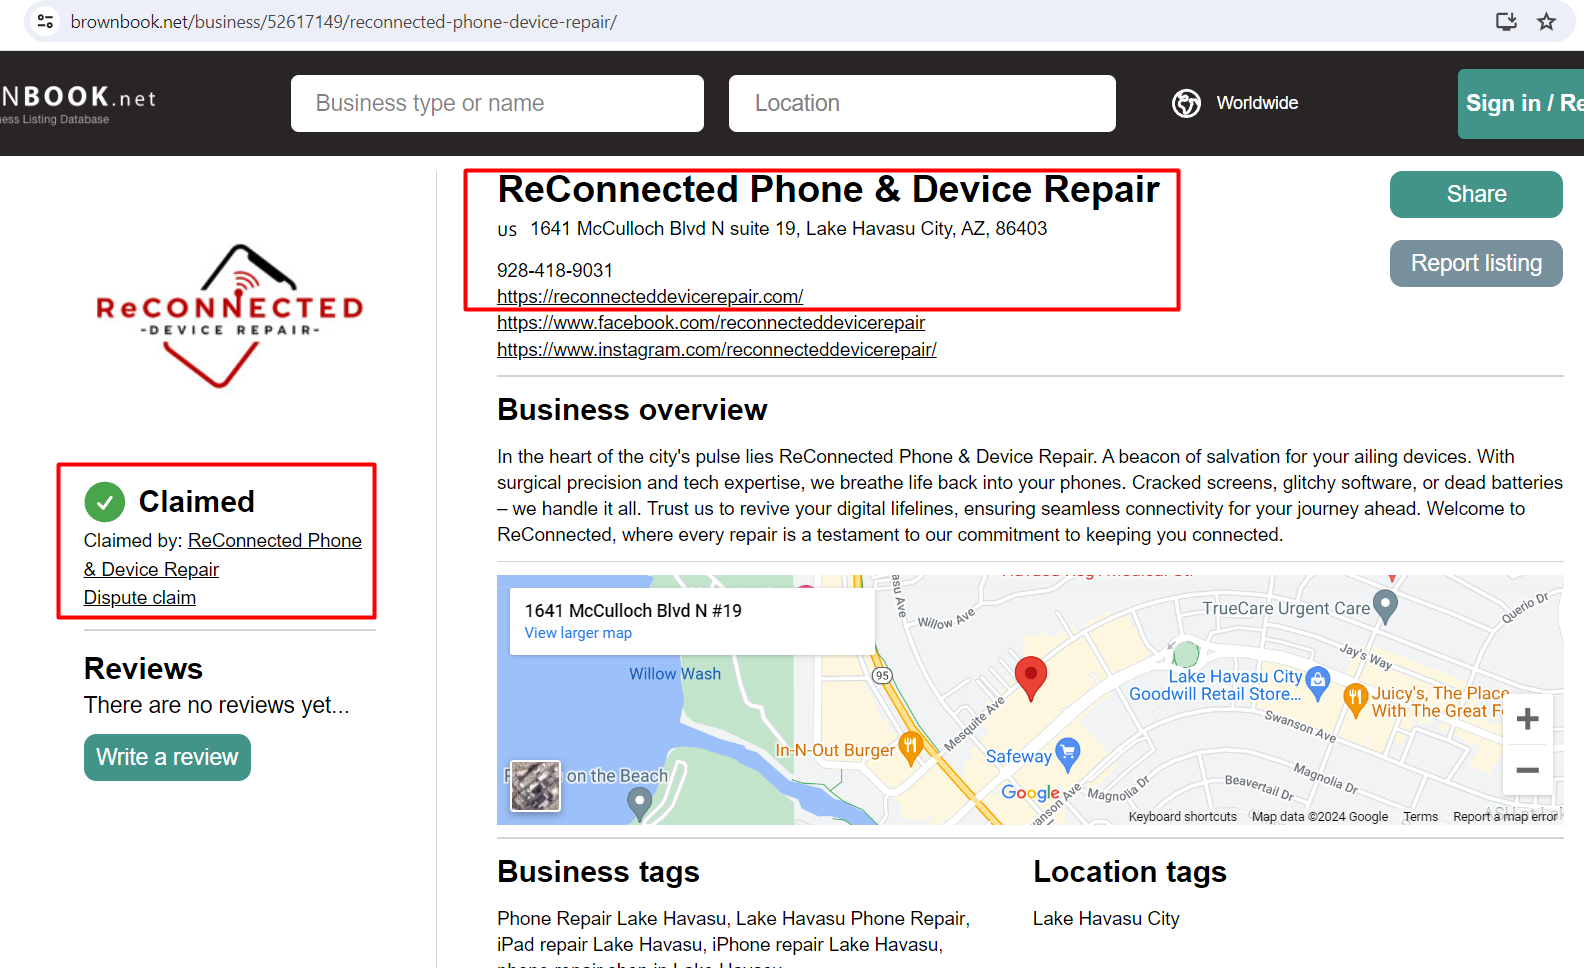Viewport: 1584px width, 968px height.
Task: Click the ReConnected Device Repair logo
Action: click(229, 317)
